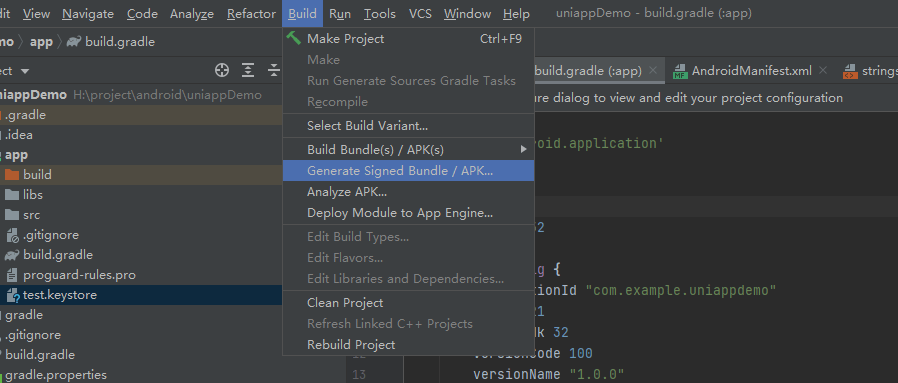Select the app module in the tree

[x=141, y=155]
